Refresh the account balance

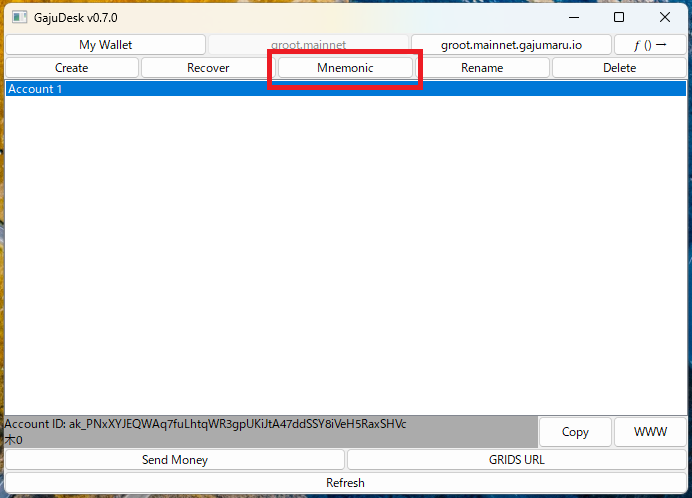click(x=345, y=483)
